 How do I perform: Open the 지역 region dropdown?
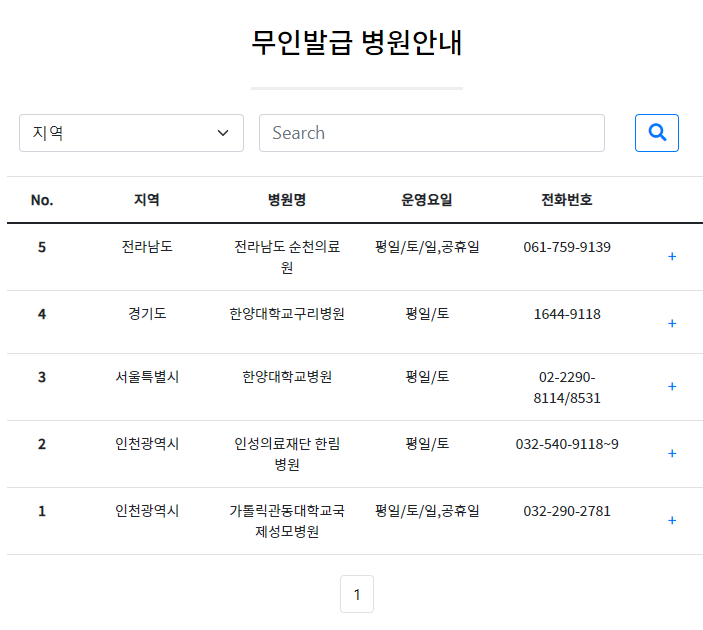click(131, 133)
